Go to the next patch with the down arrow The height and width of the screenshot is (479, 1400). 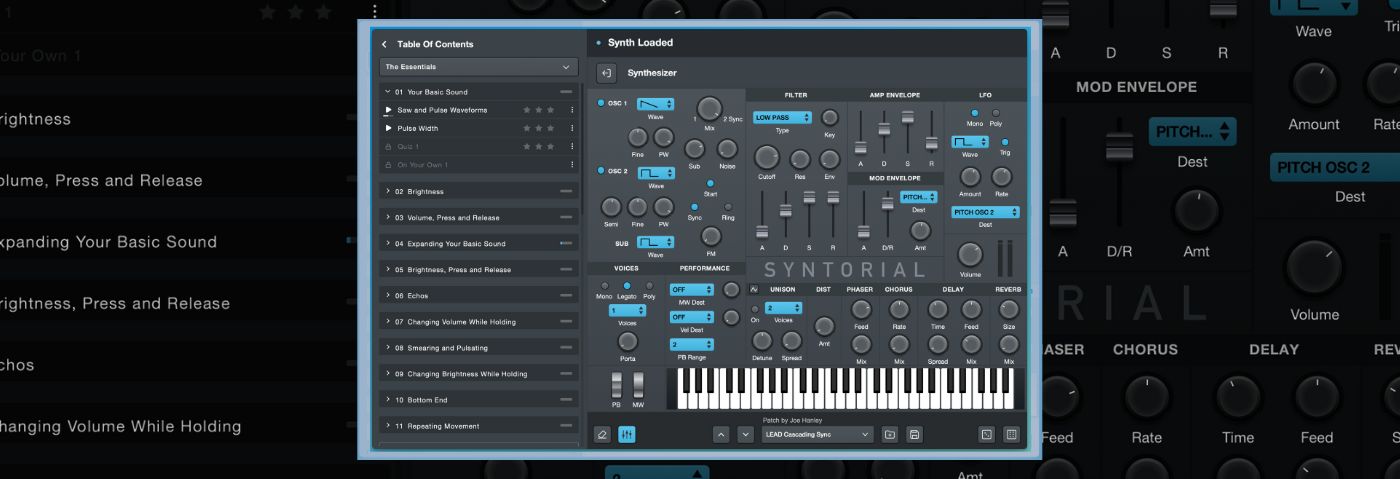tap(746, 434)
